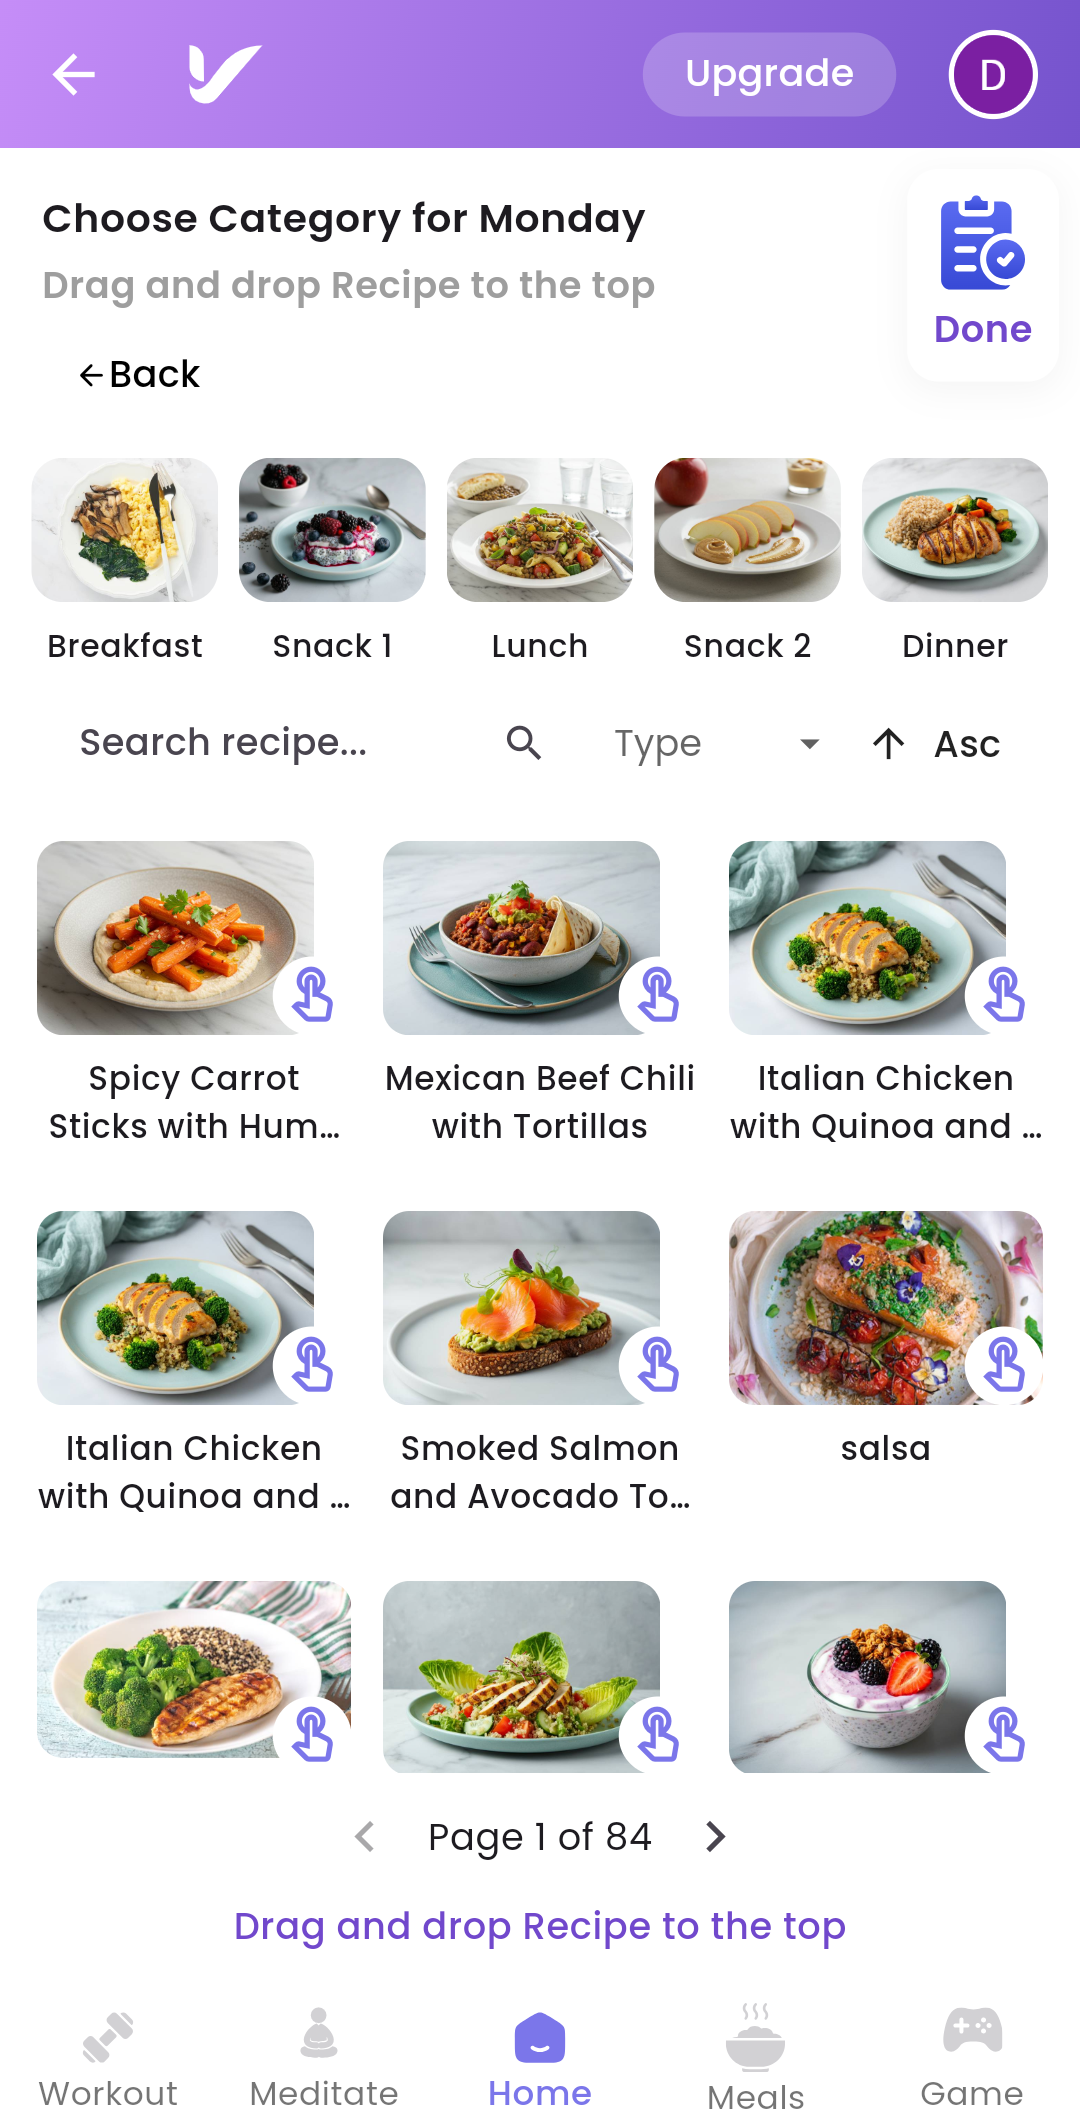Click the Back link
The image size is (1080, 2126).
click(x=140, y=375)
